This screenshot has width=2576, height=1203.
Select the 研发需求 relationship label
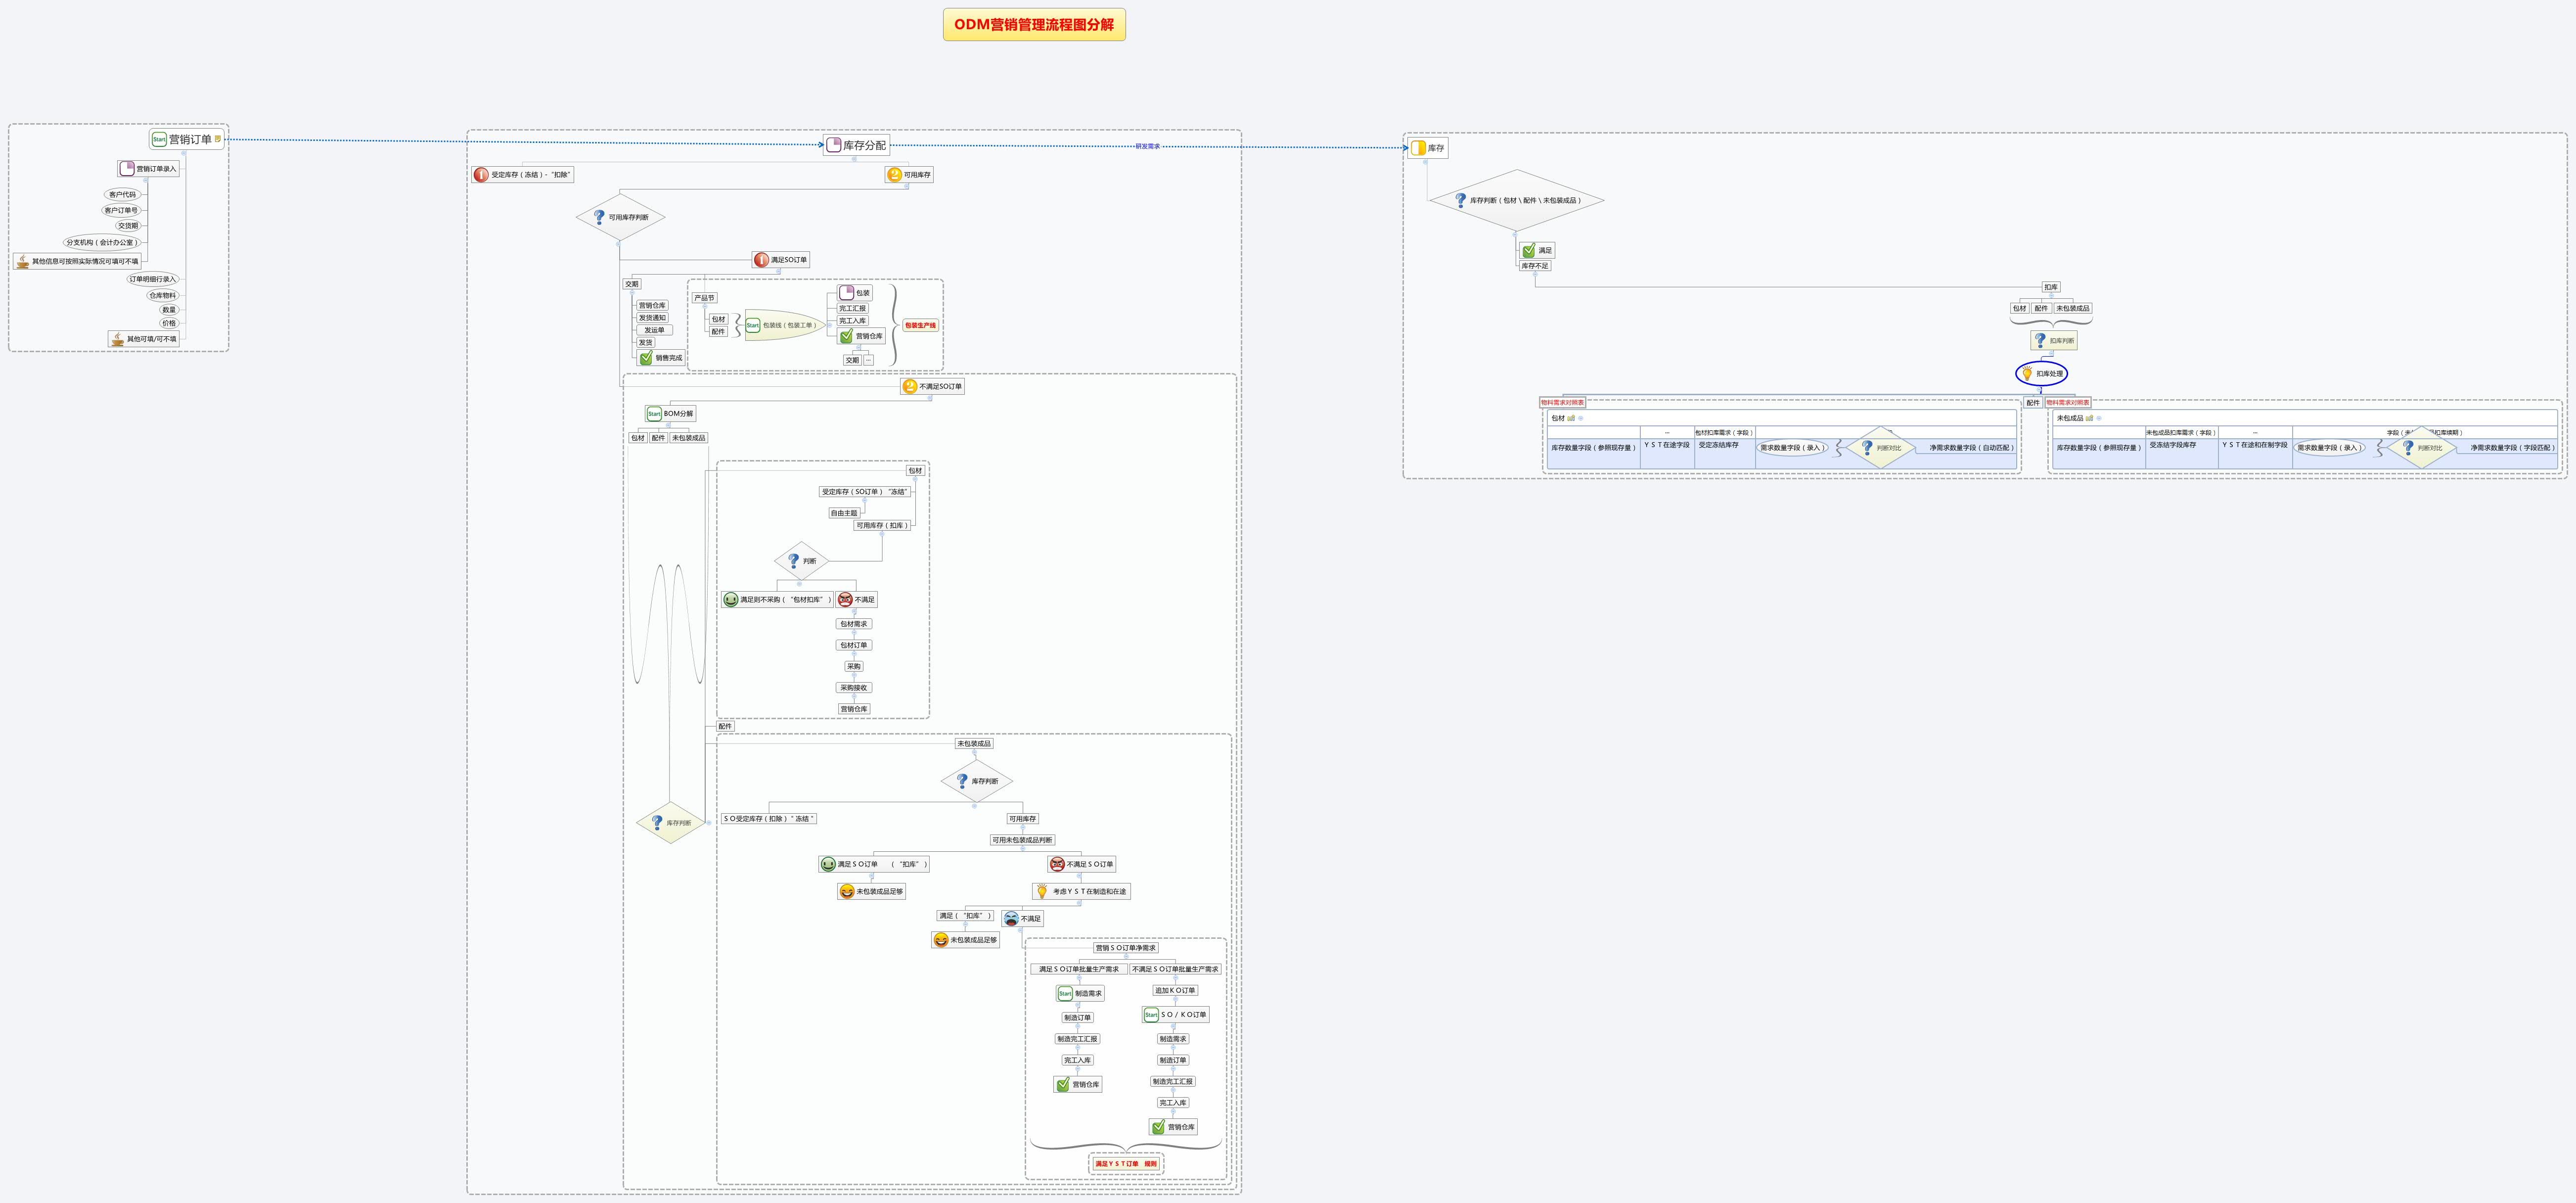pos(1147,147)
